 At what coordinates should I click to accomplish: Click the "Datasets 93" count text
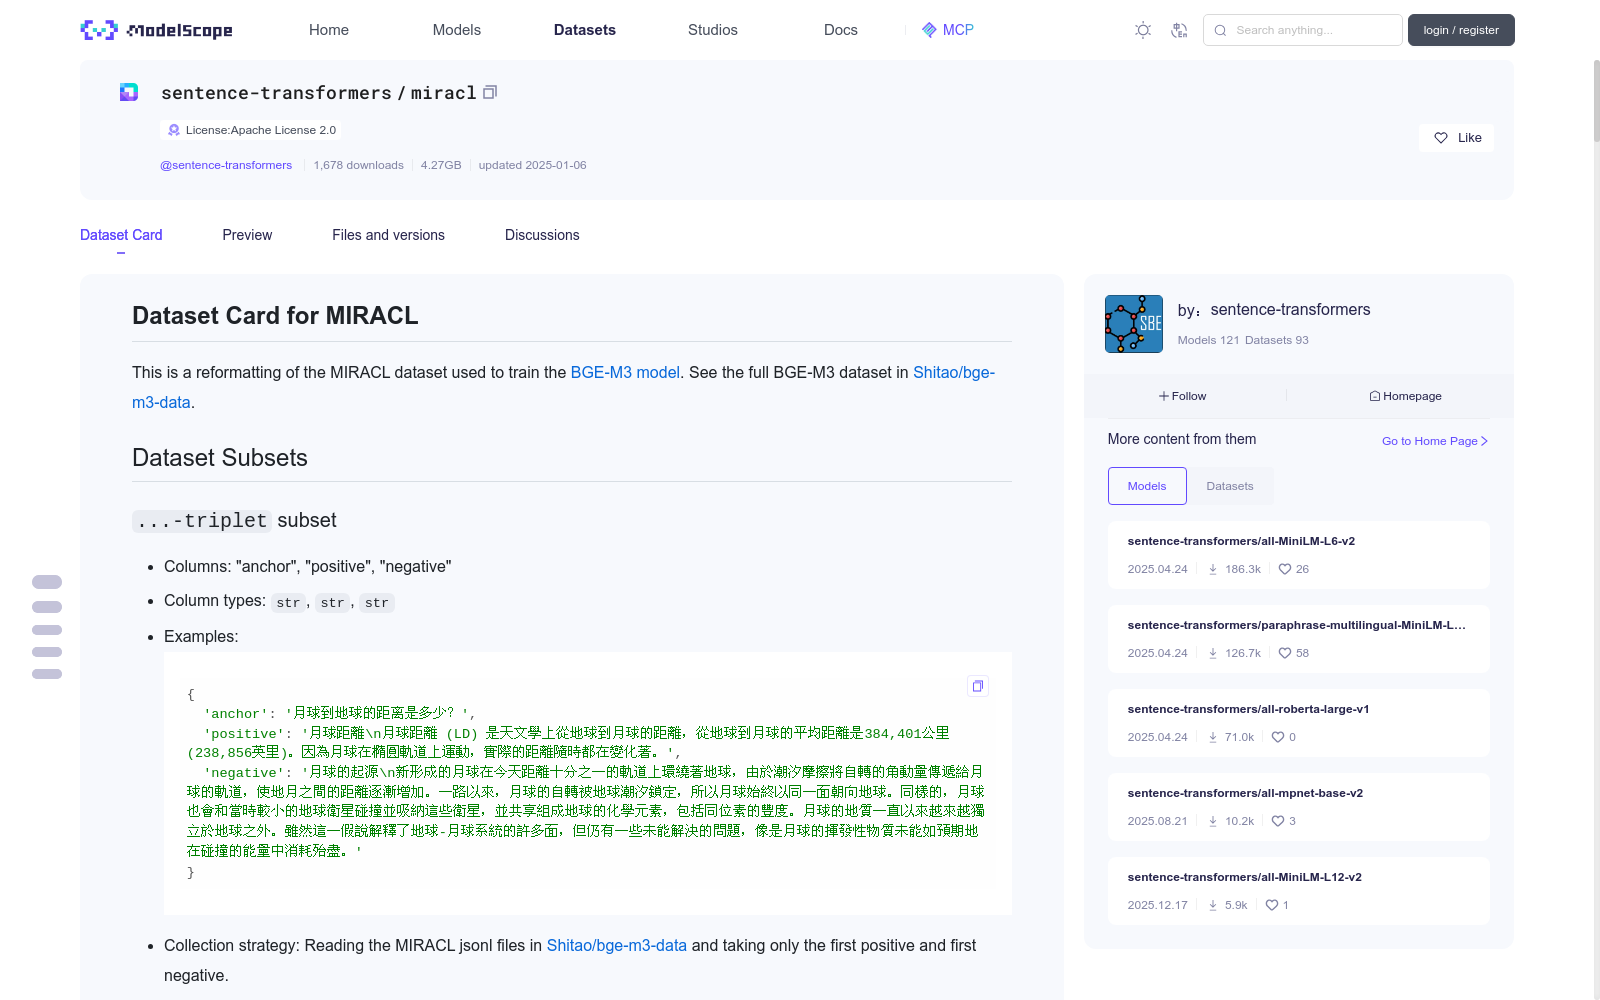[x=1277, y=340]
